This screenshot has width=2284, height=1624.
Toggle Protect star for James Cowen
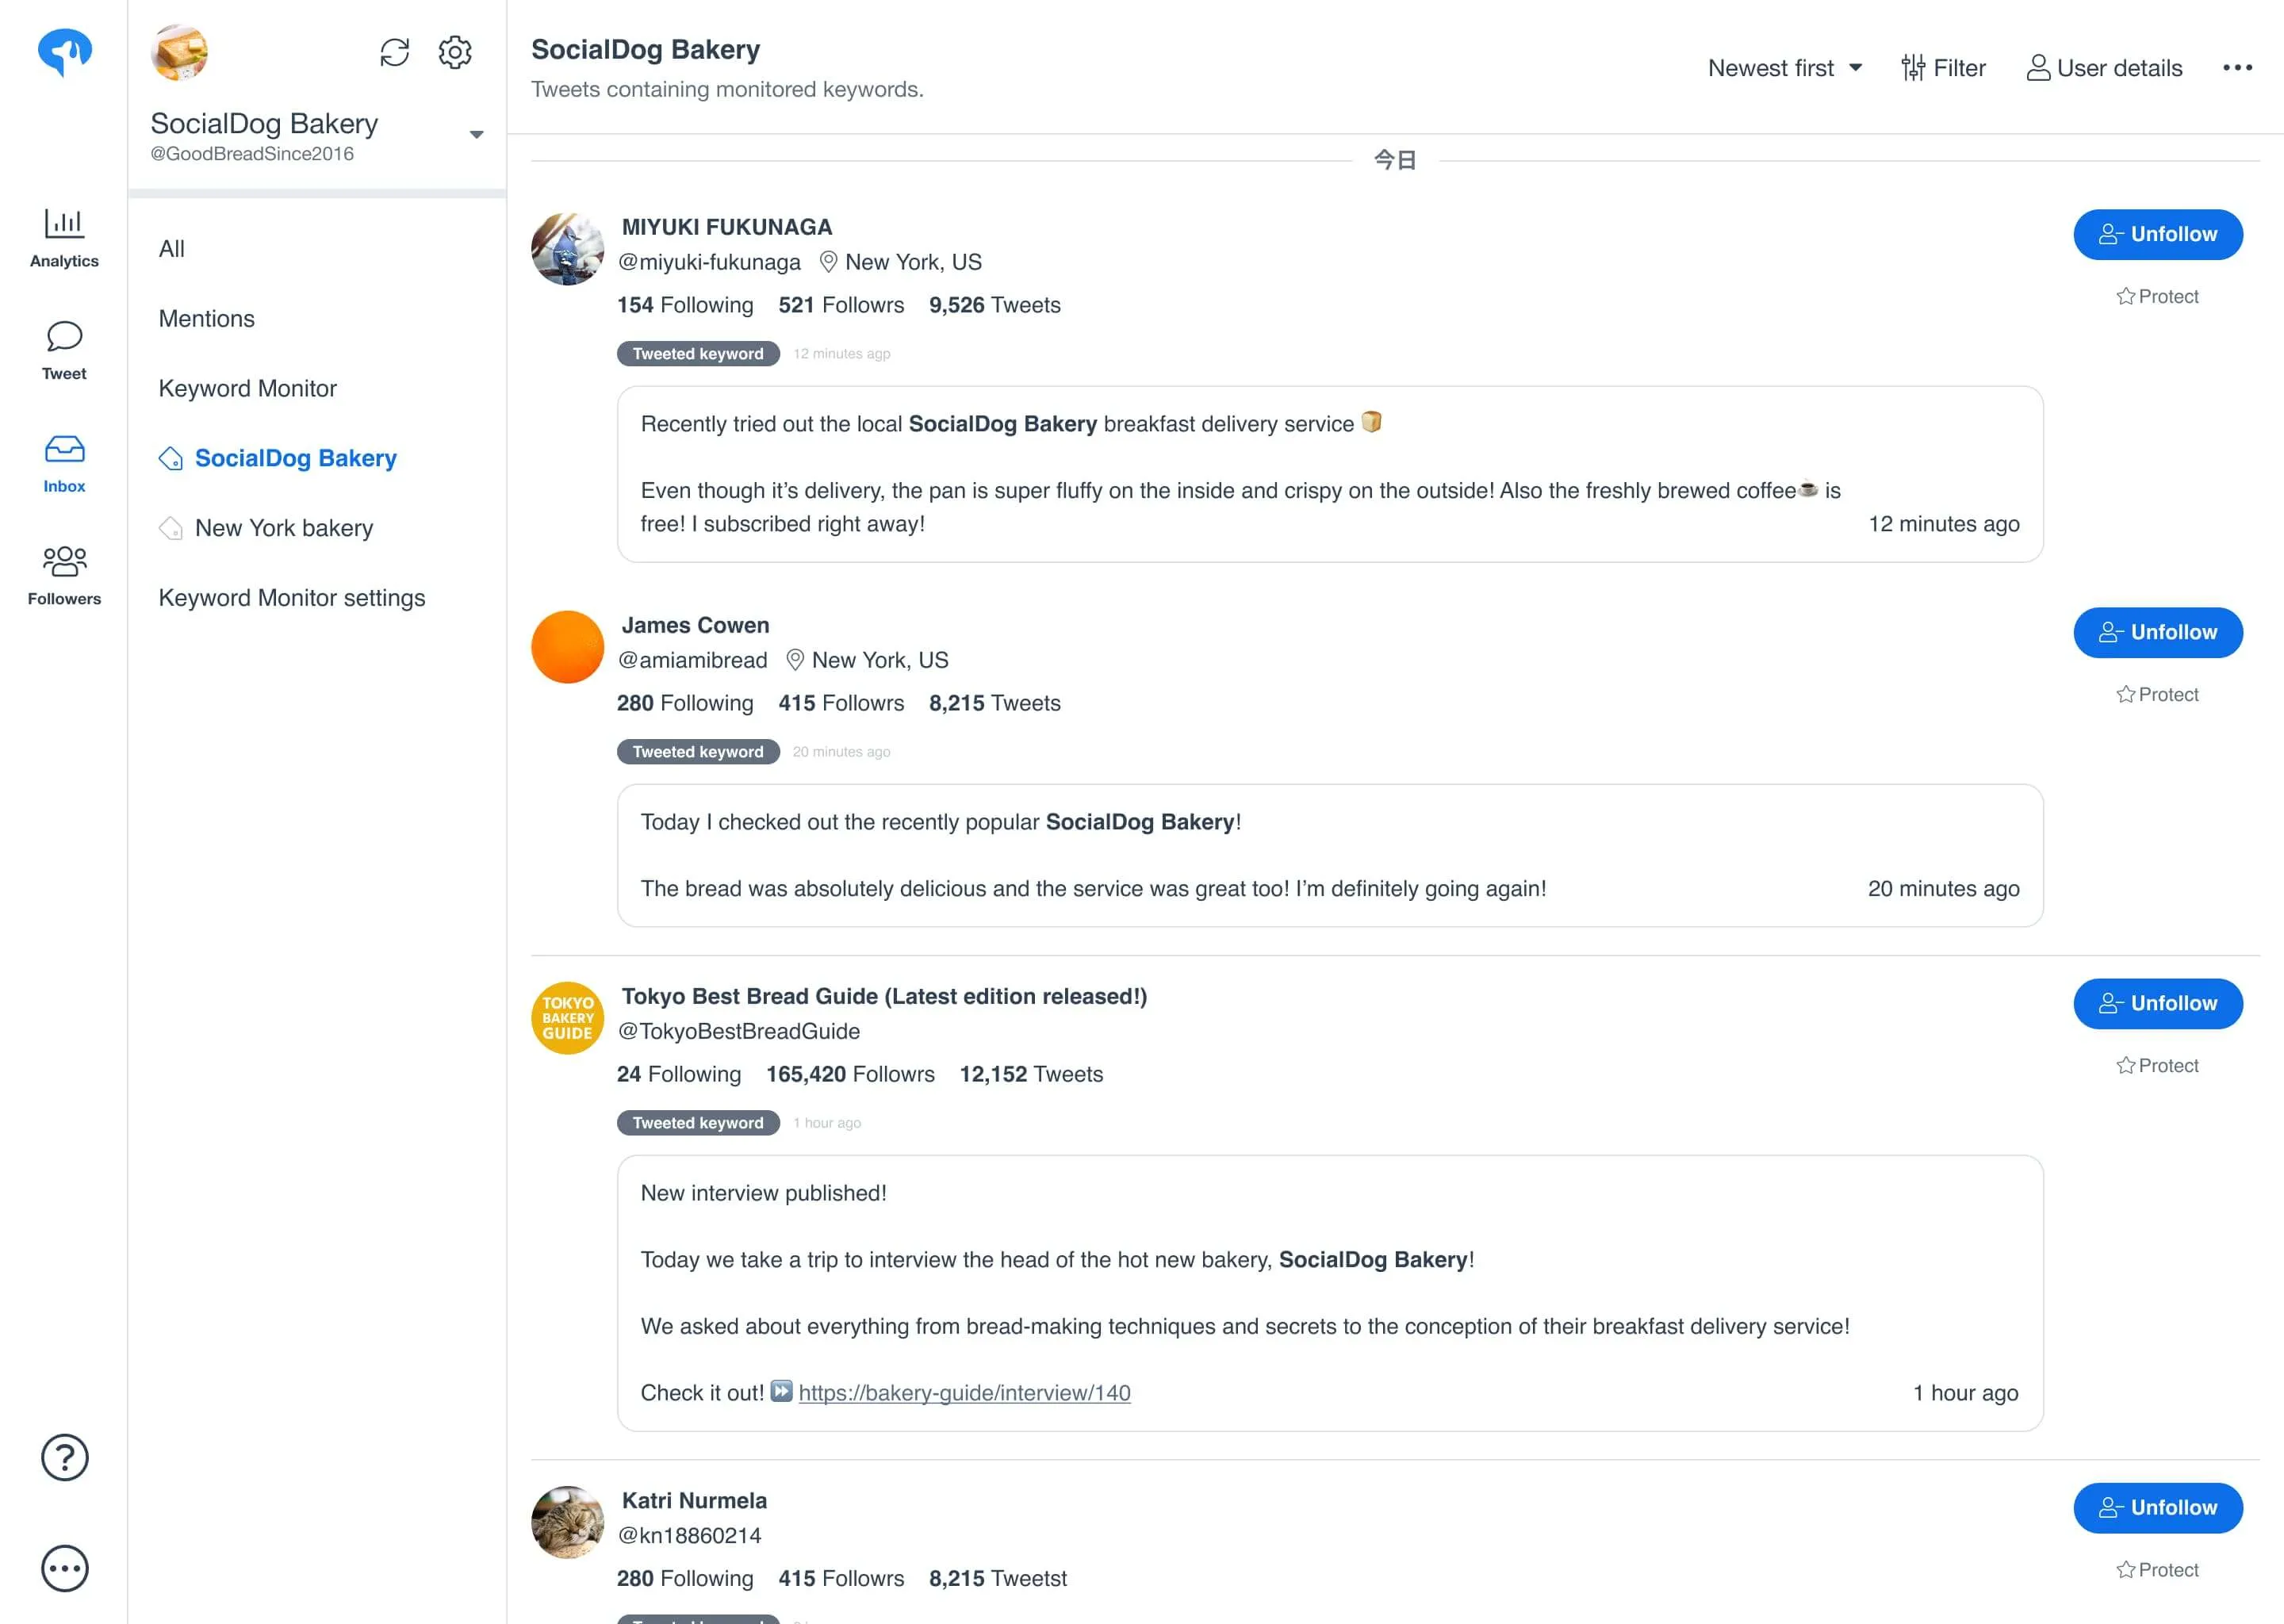pos(2157,694)
